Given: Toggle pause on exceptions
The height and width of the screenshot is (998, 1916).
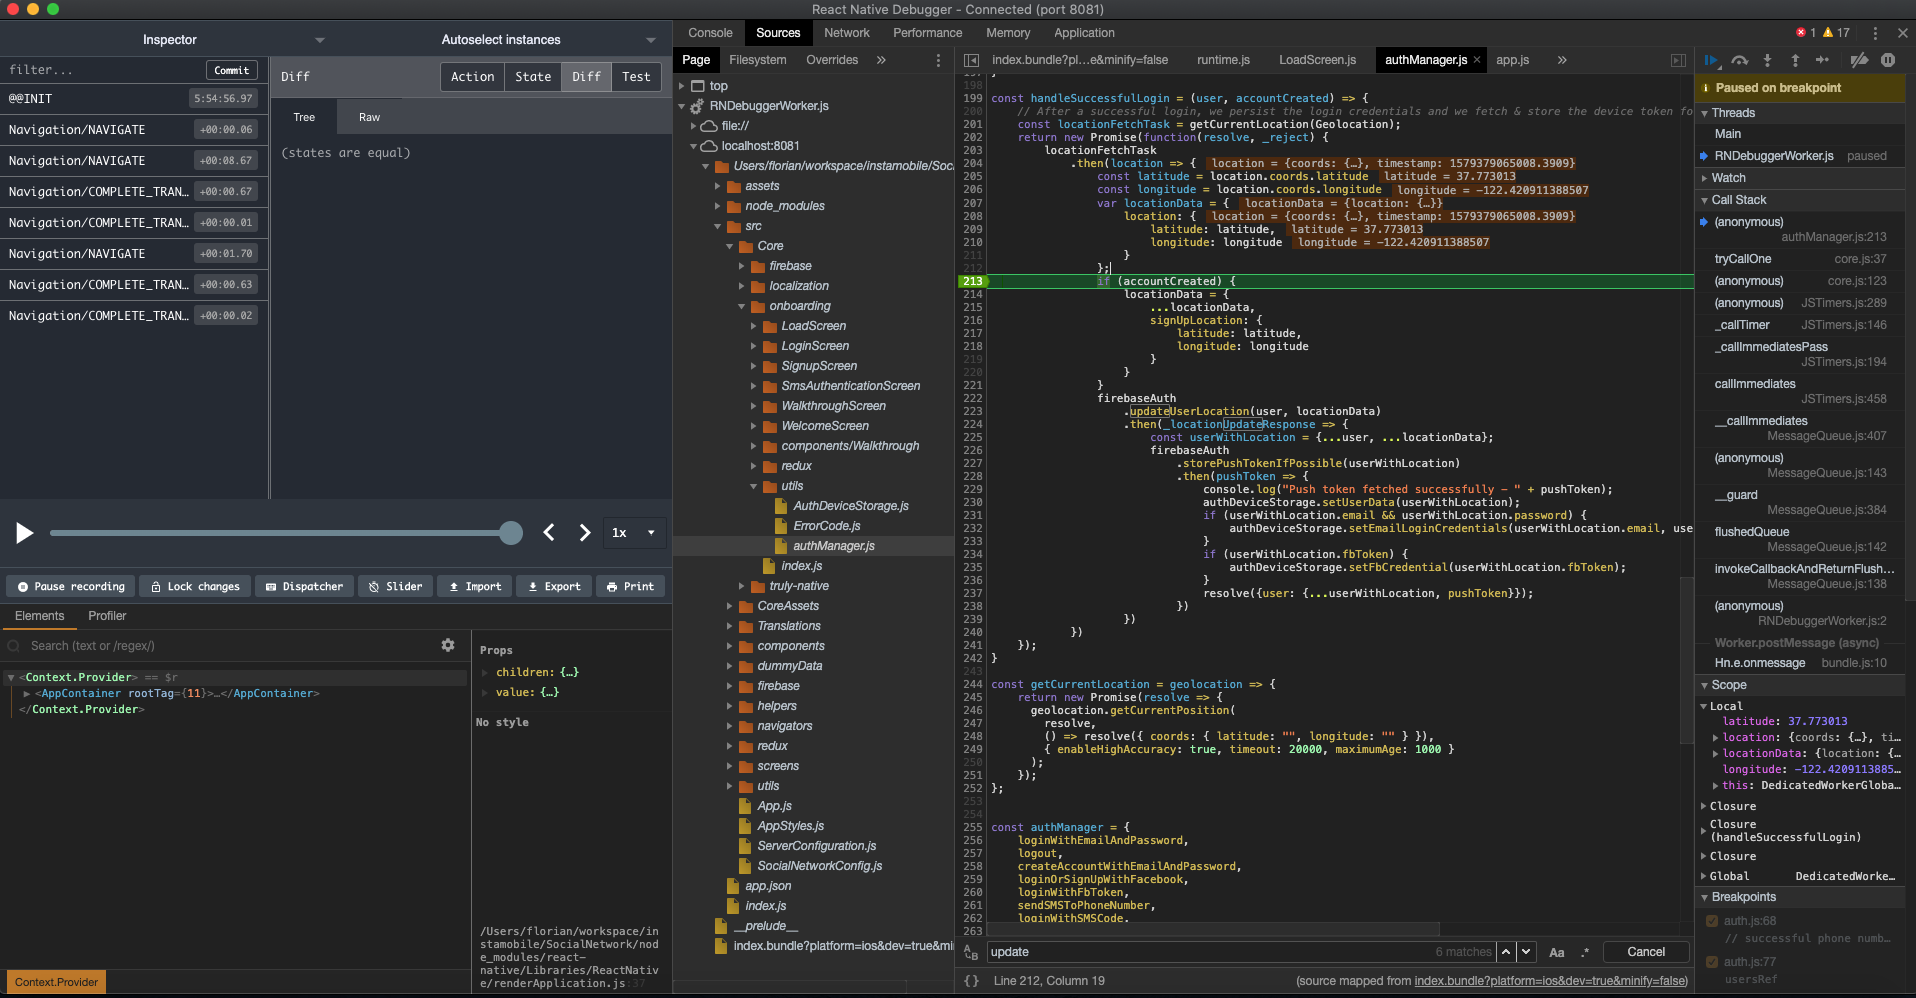Looking at the screenshot, I should [x=1888, y=60].
